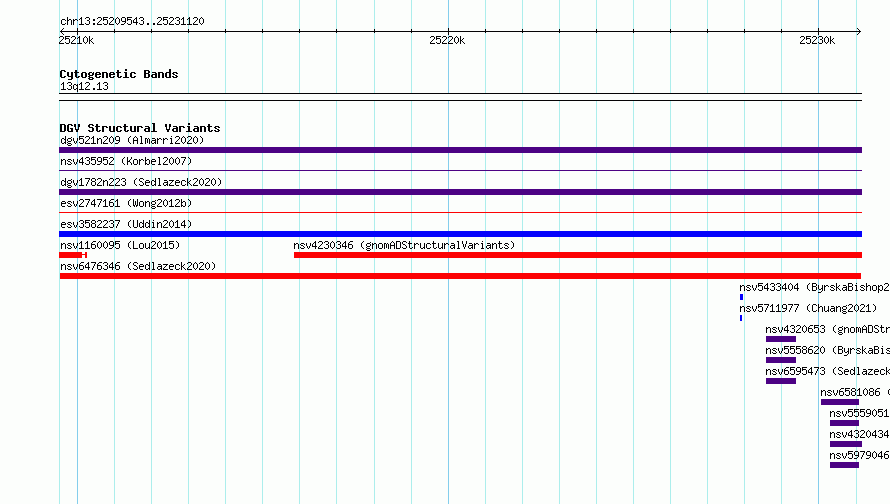Image resolution: width=890 pixels, height=504 pixels.
Task: Click the 25210k ruler label
Action: tap(76, 40)
